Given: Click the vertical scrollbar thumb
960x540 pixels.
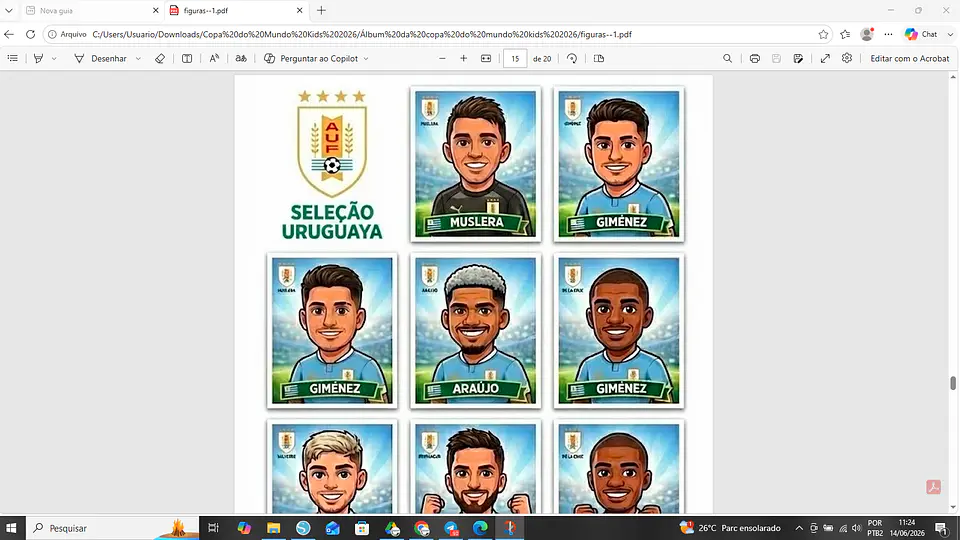Looking at the screenshot, I should [x=953, y=383].
